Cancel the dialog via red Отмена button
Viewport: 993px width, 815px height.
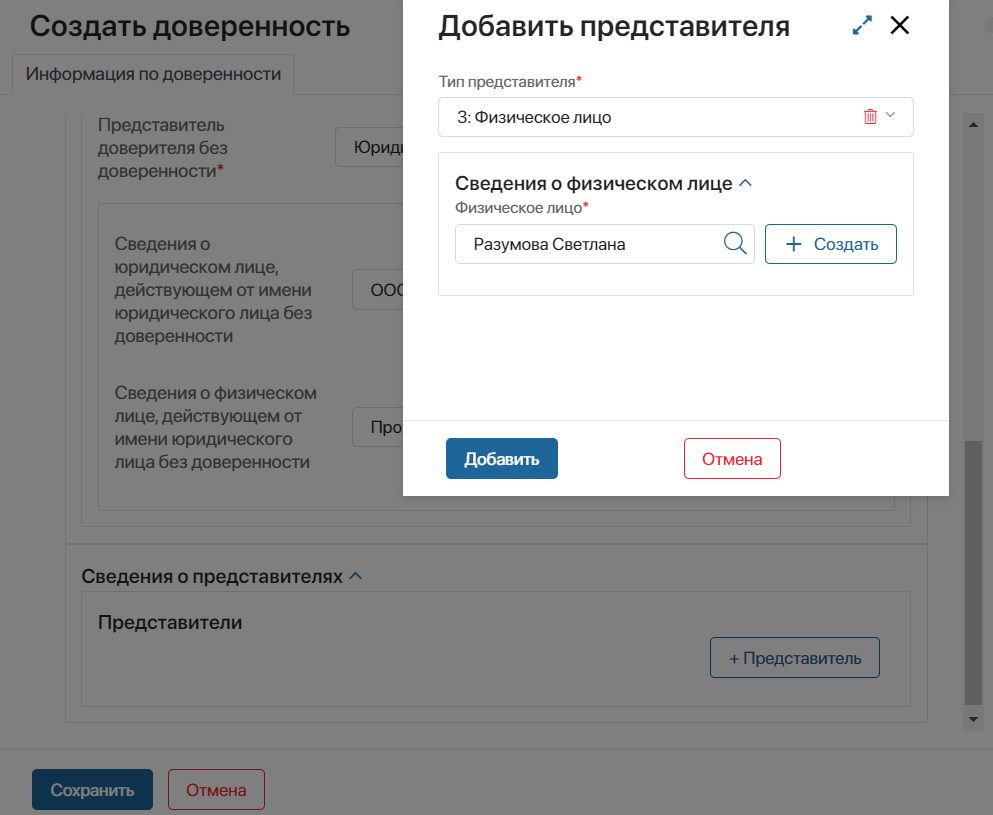click(731, 459)
